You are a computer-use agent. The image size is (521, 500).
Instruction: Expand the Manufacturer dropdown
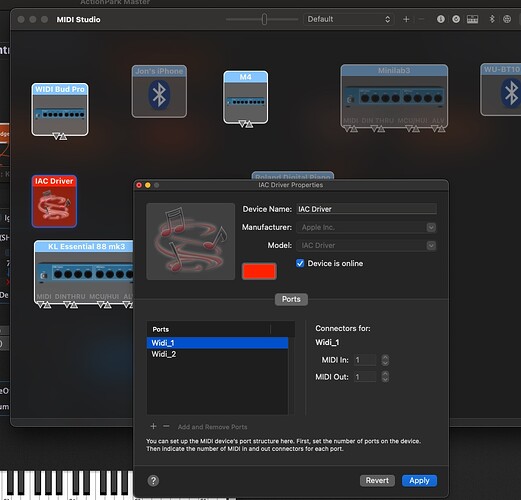tap(431, 227)
